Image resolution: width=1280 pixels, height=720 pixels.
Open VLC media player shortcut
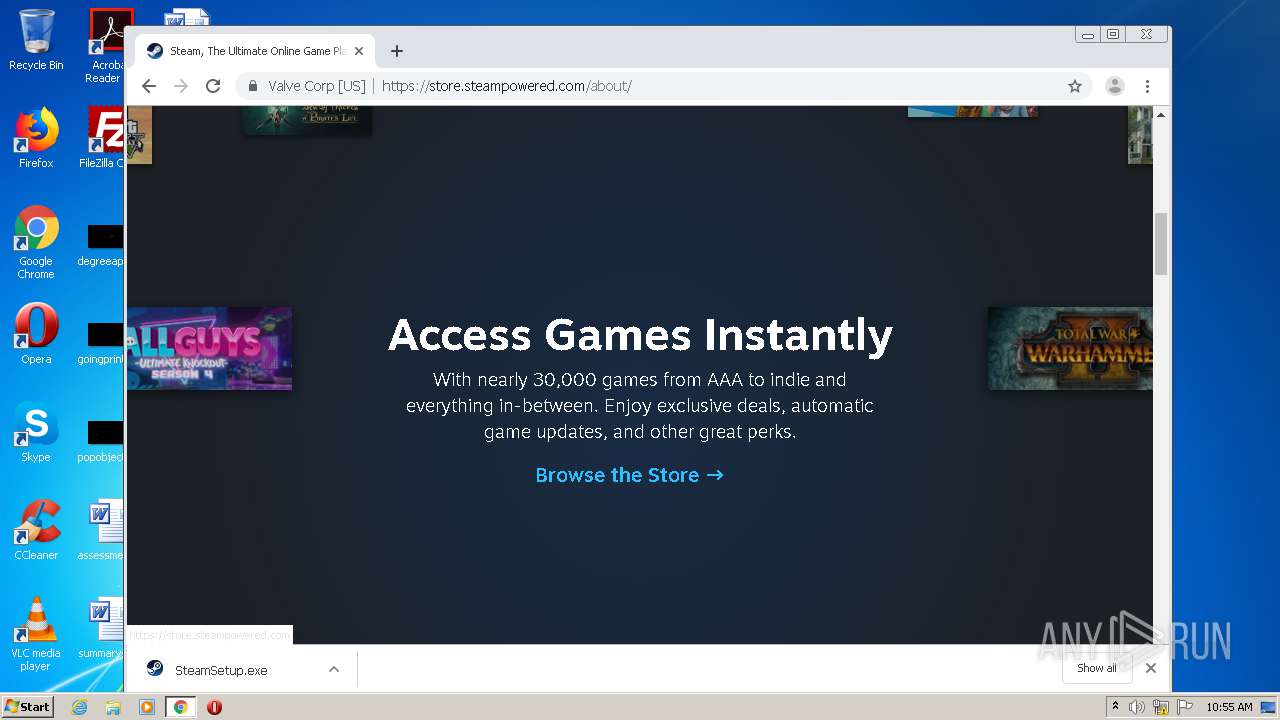pos(36,634)
